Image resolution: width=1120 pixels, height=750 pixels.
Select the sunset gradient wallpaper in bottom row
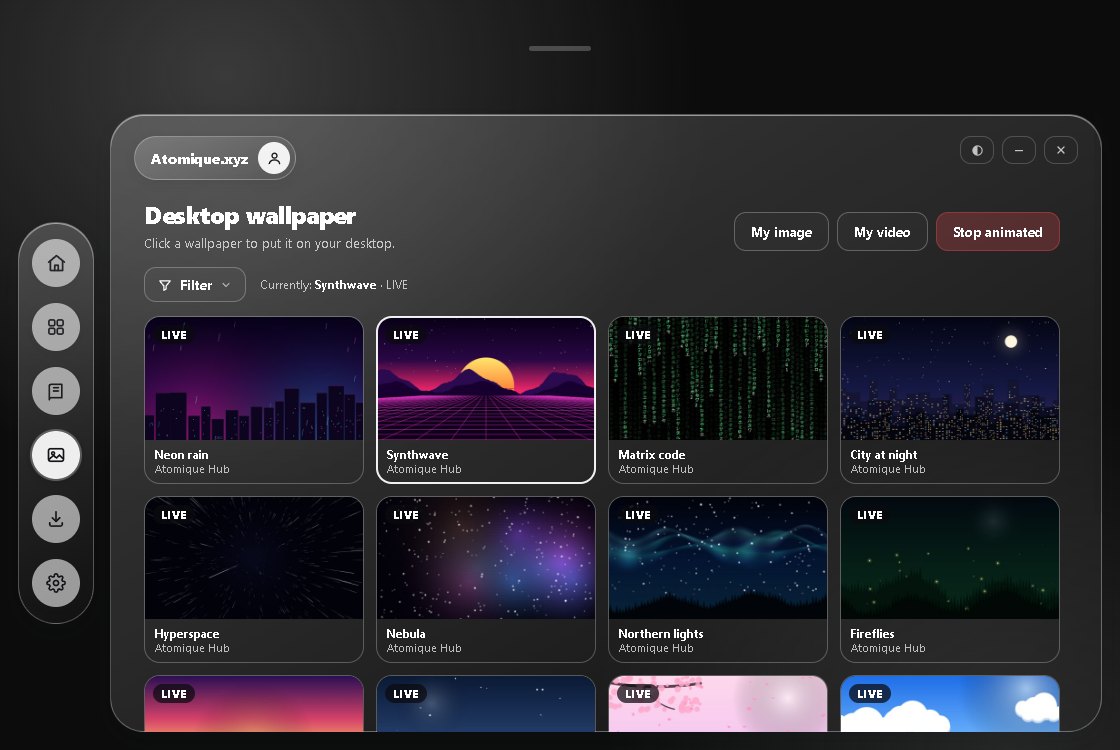[254, 704]
